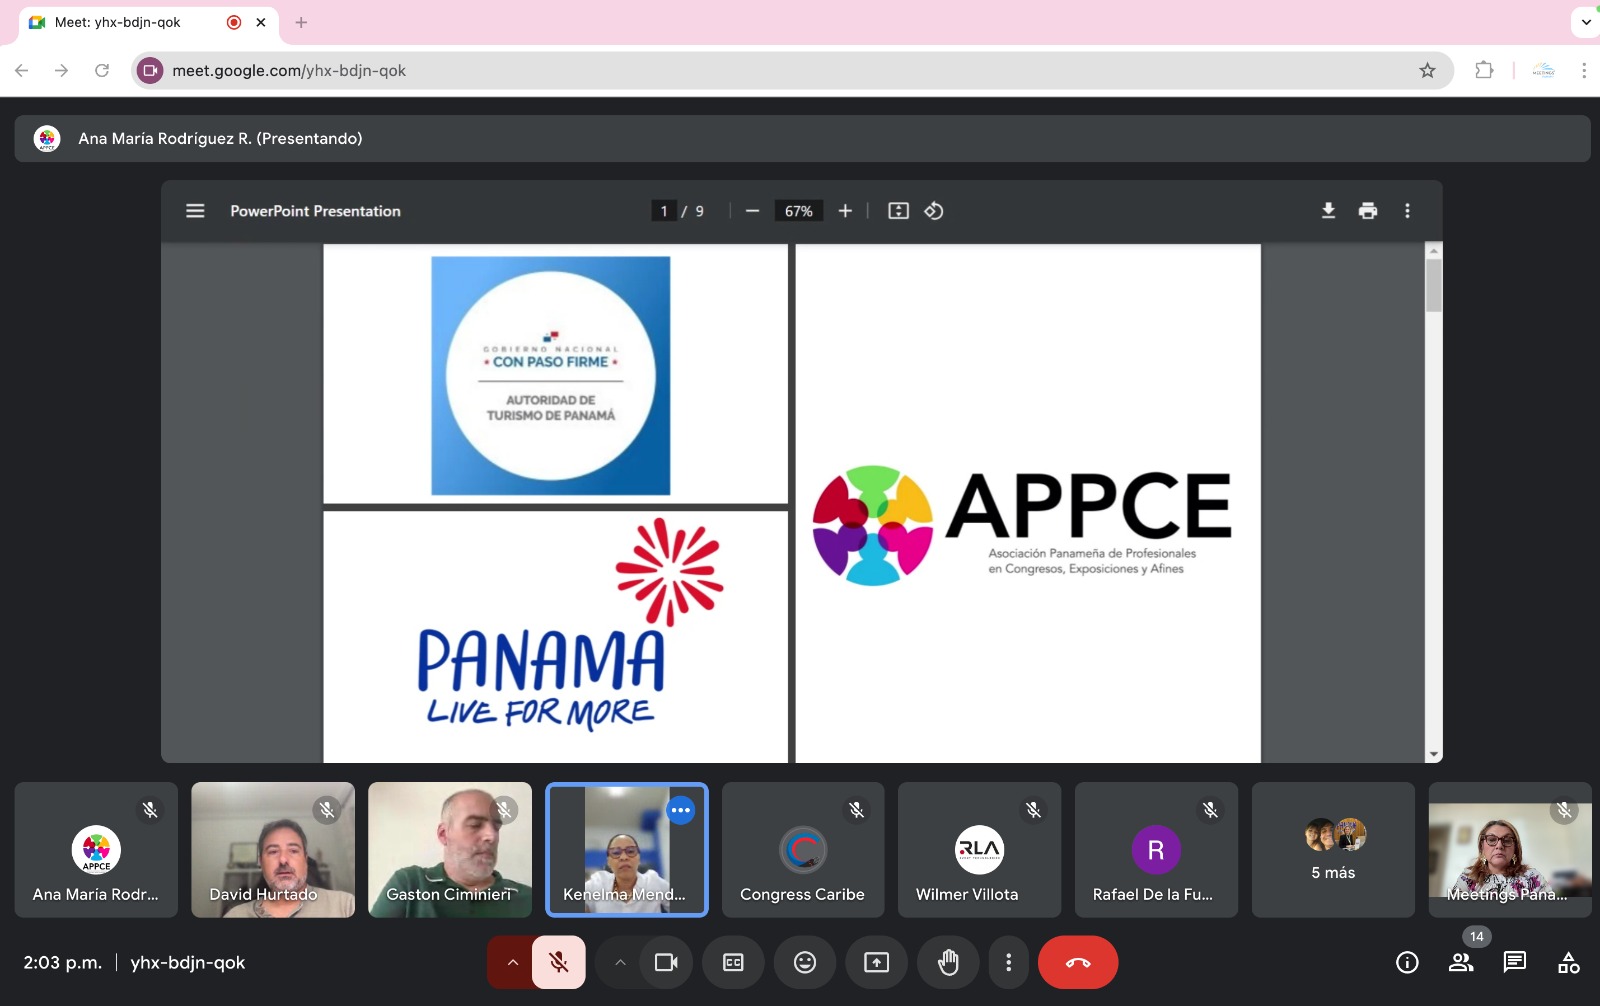Select the Ana Maria Rodr... participant tile

point(96,850)
